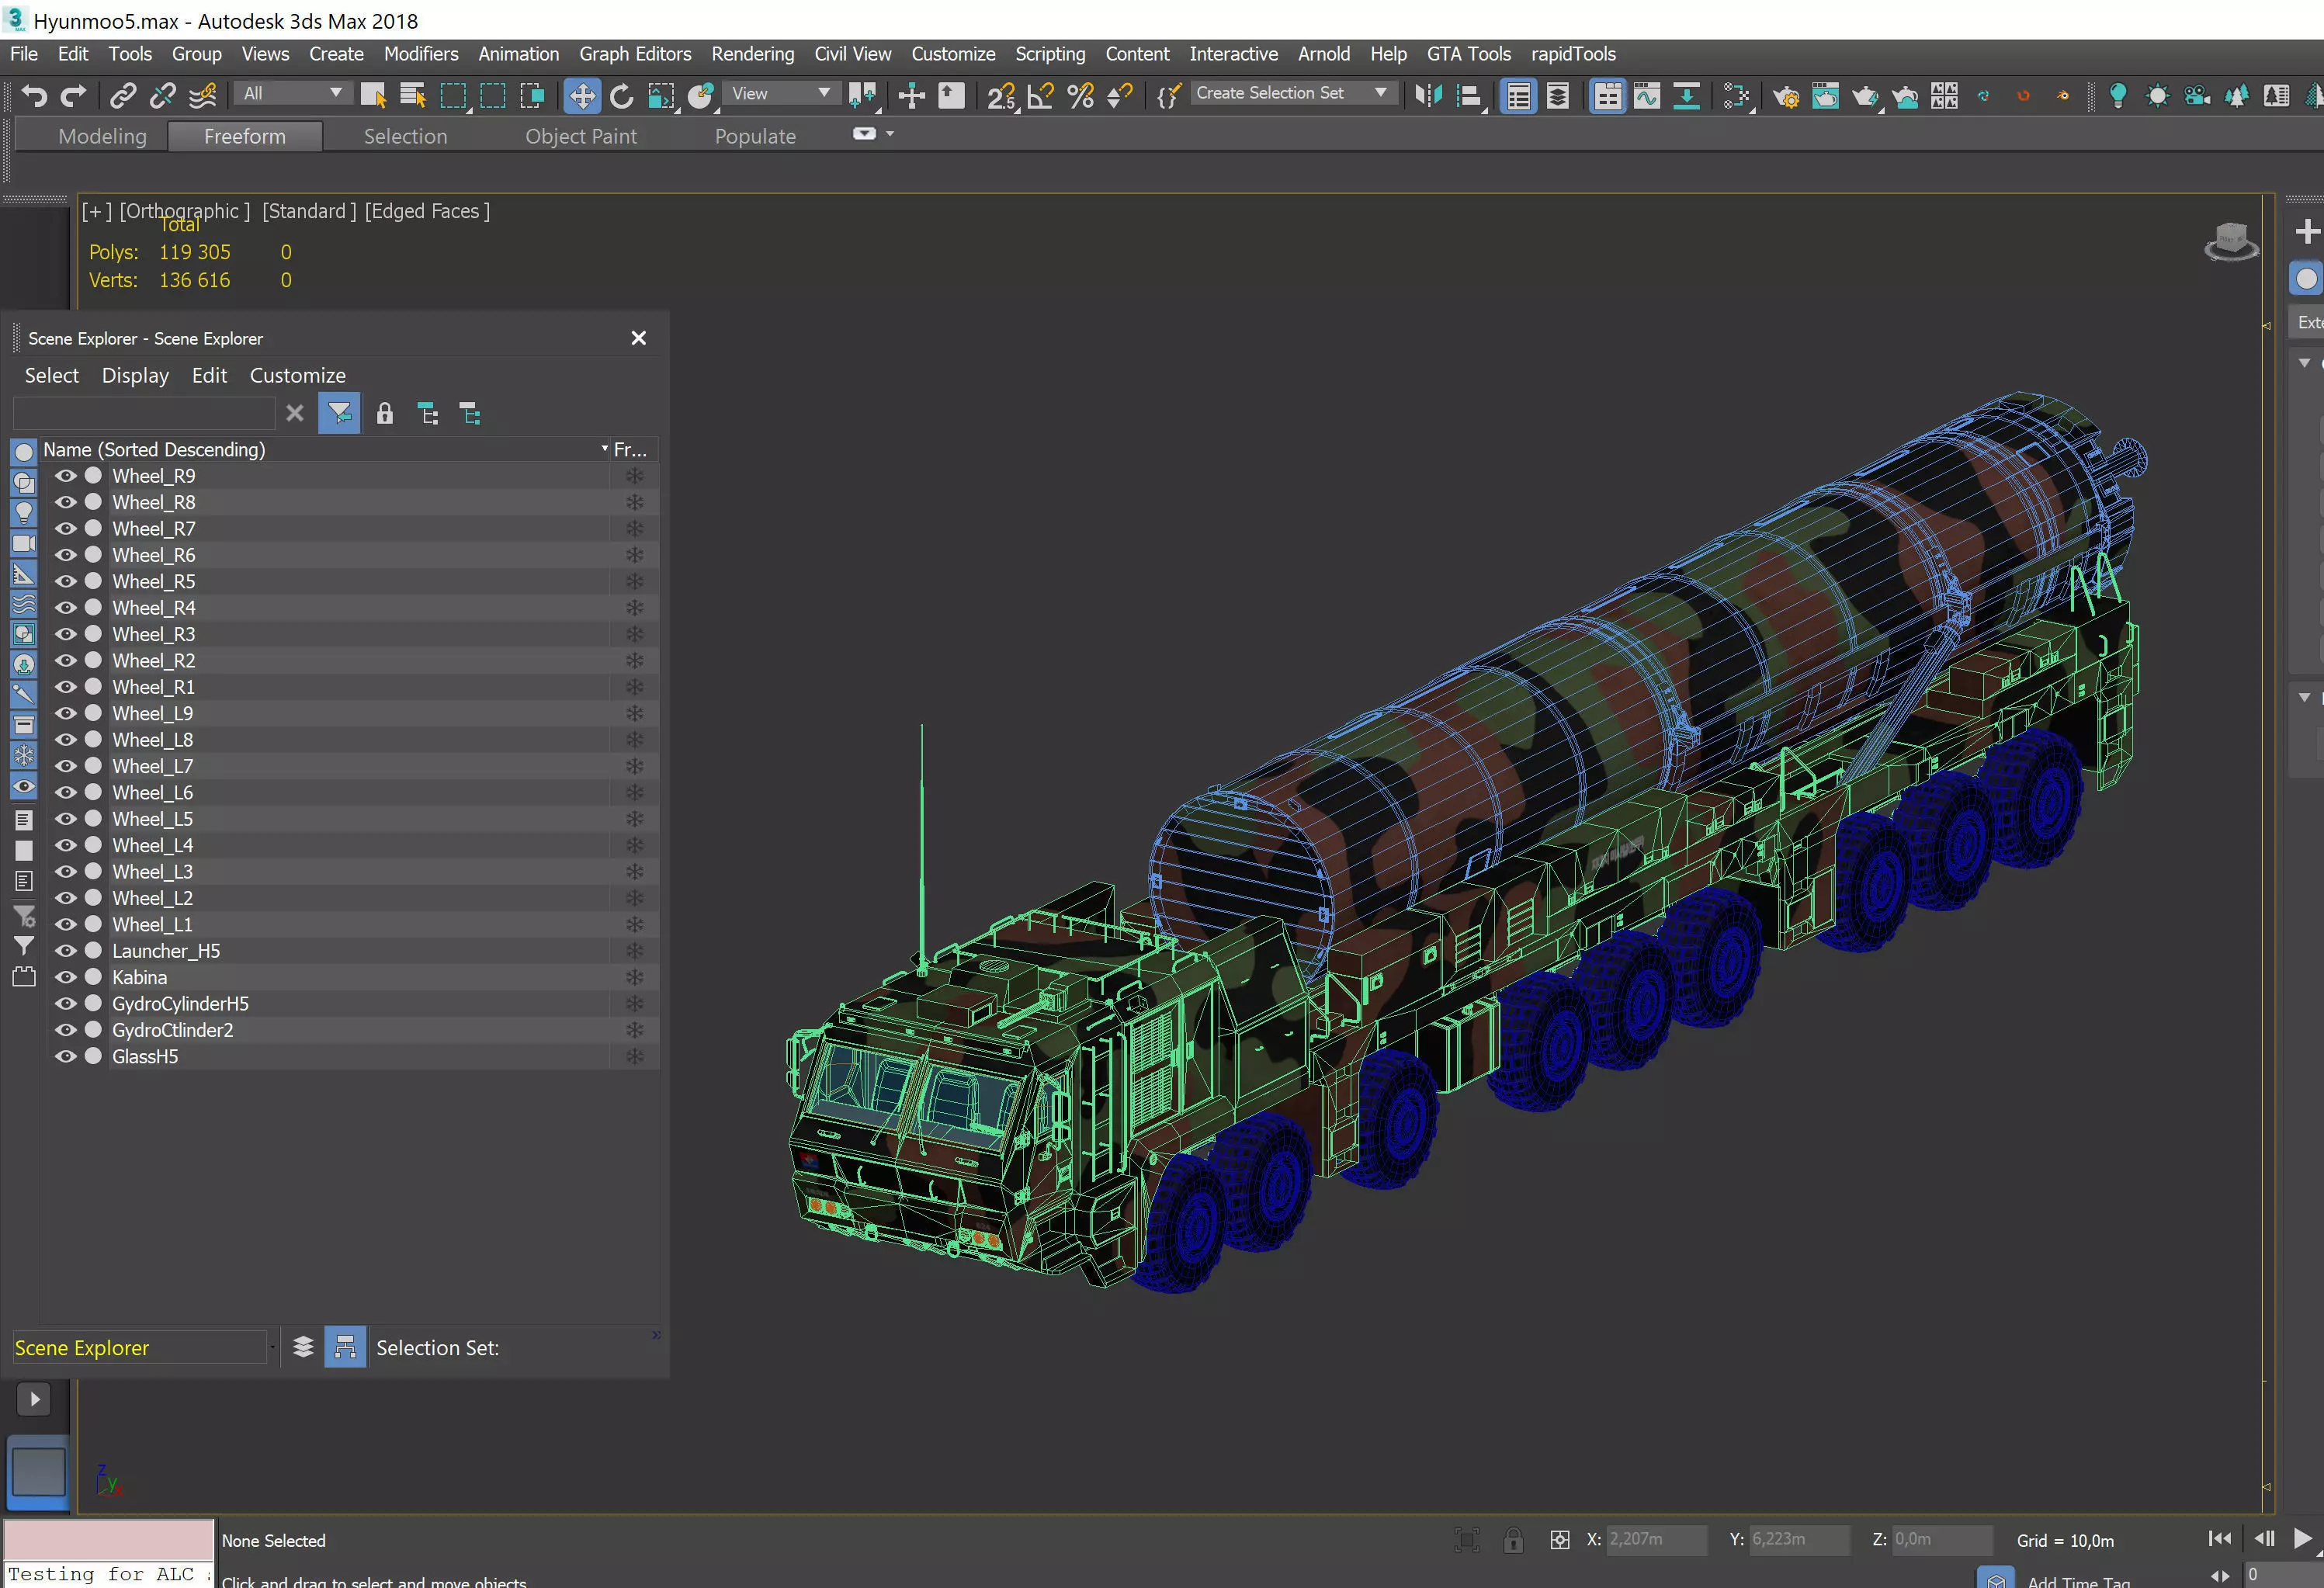The image size is (2324, 1588).
Task: Hide Wheel_R5 using its eye icon
Action: [66, 581]
